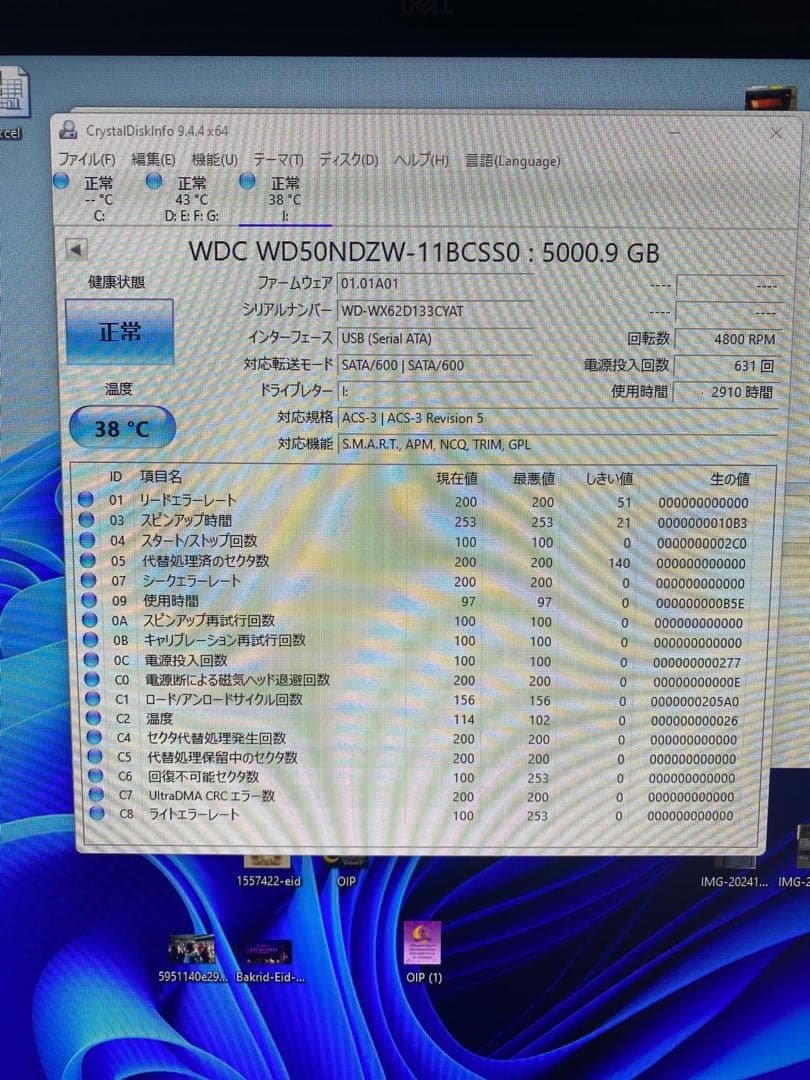This screenshot has height=1080, width=810.
Task: Click the C: drive status circle
Action: click(x=63, y=182)
